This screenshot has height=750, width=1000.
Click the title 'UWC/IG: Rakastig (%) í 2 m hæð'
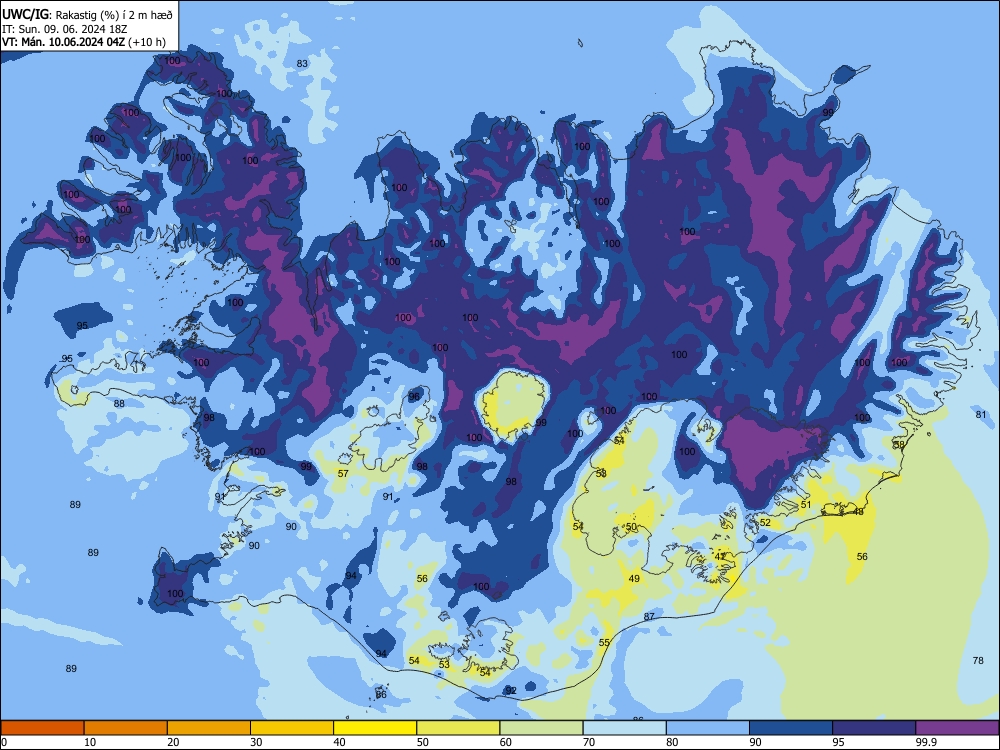pyautogui.click(x=87, y=15)
